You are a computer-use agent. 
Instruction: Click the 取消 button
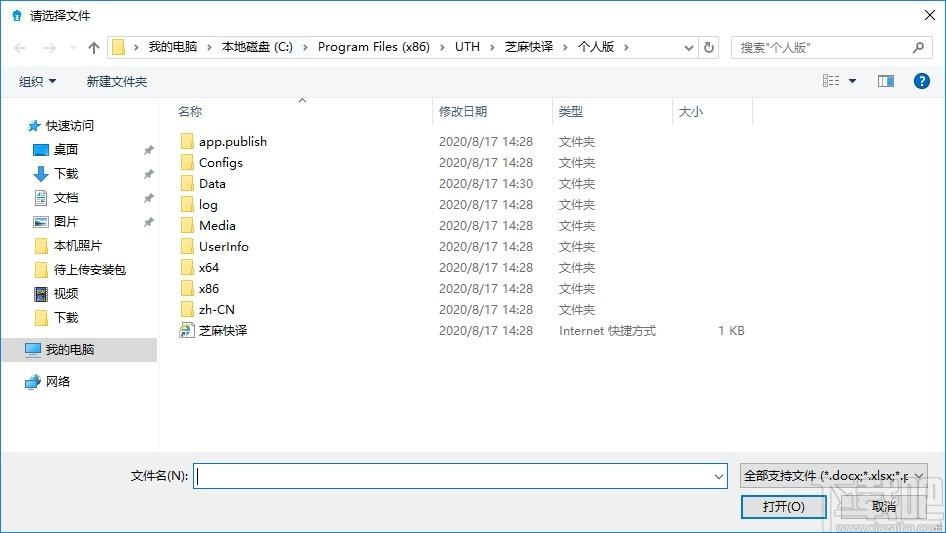pos(883,506)
